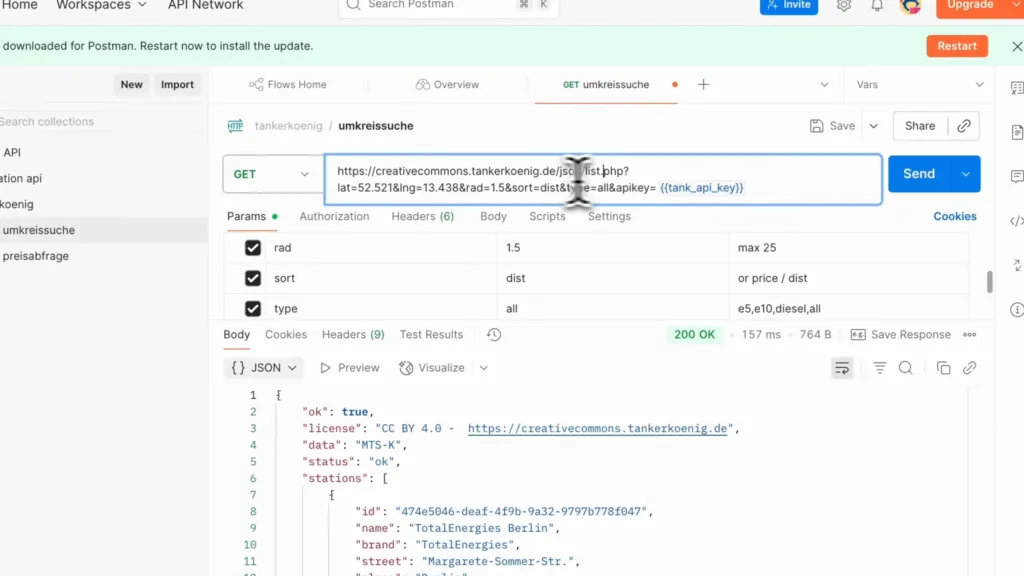Expand the Visualize options chevron

(x=483, y=368)
